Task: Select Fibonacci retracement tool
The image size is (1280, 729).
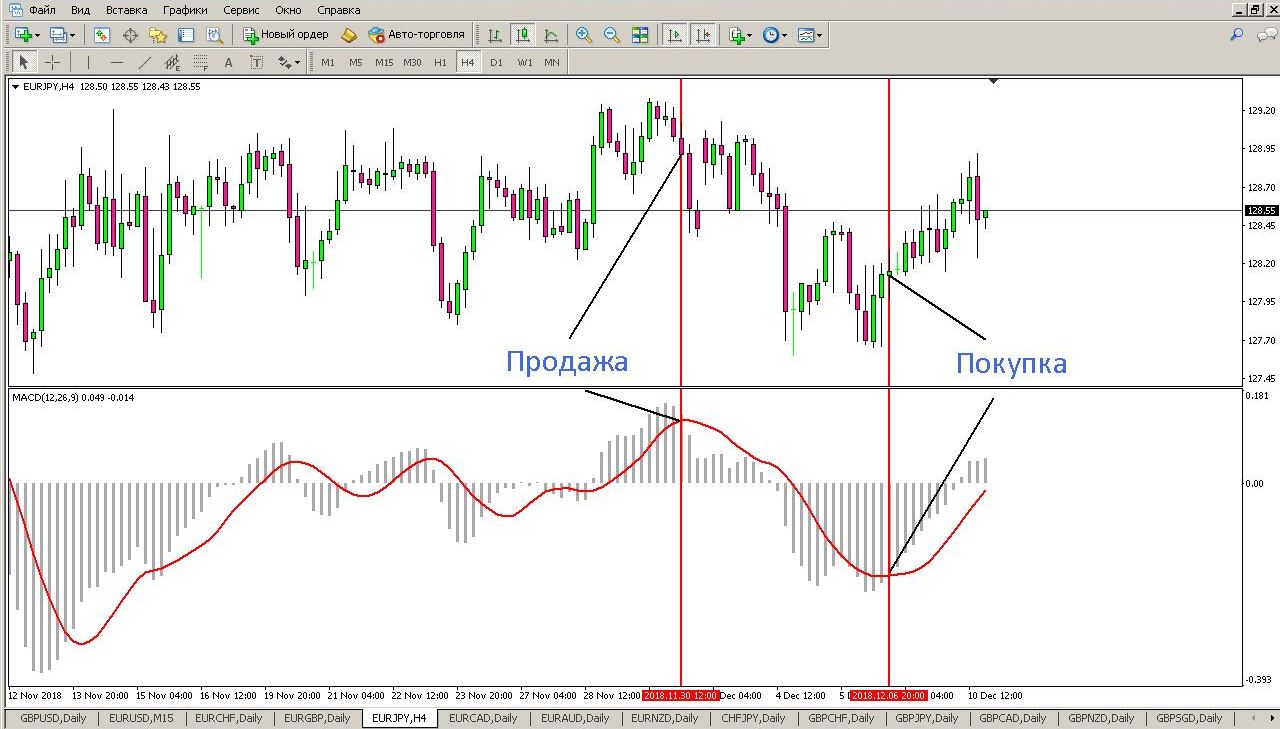Action: (x=201, y=62)
